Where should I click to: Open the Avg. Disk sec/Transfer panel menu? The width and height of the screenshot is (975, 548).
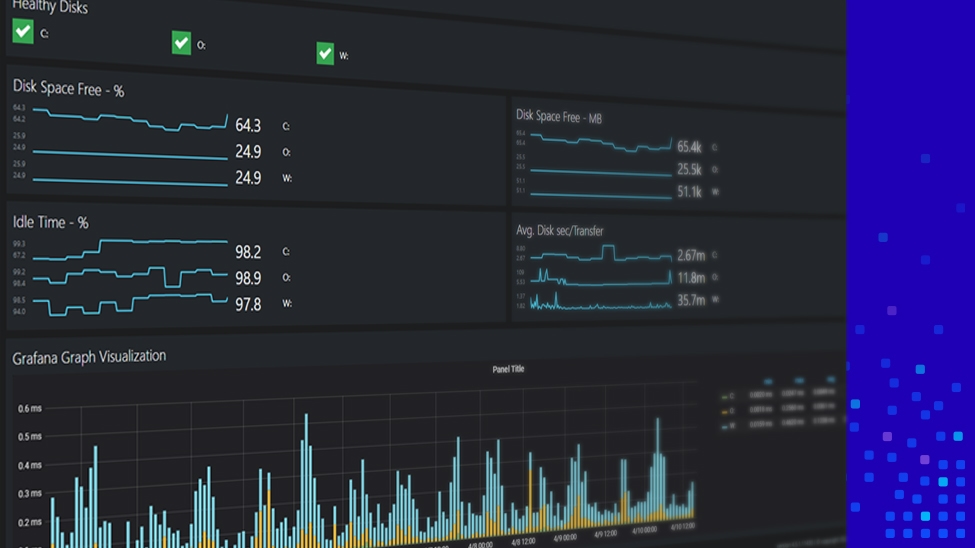point(559,231)
